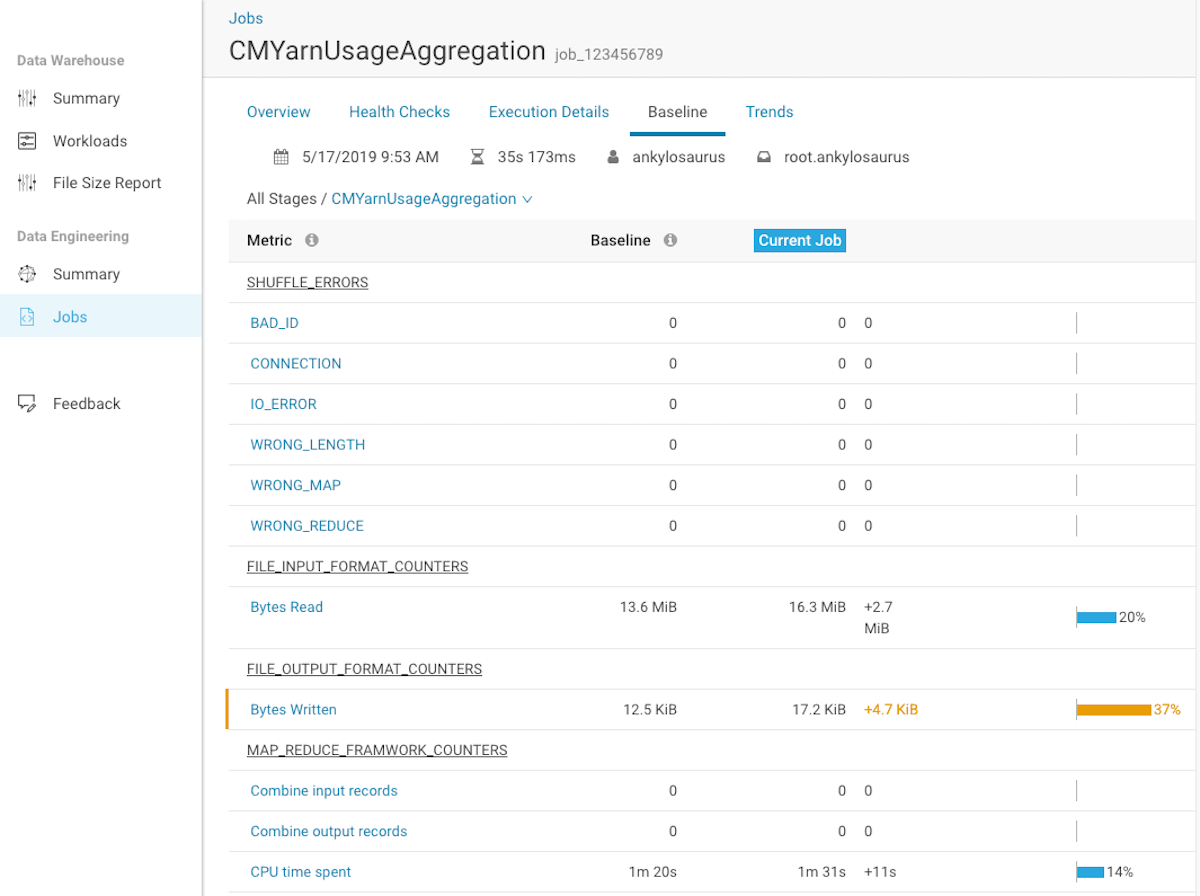
Task: Click the Jobs code-file icon in sidebar
Action: (x=28, y=317)
